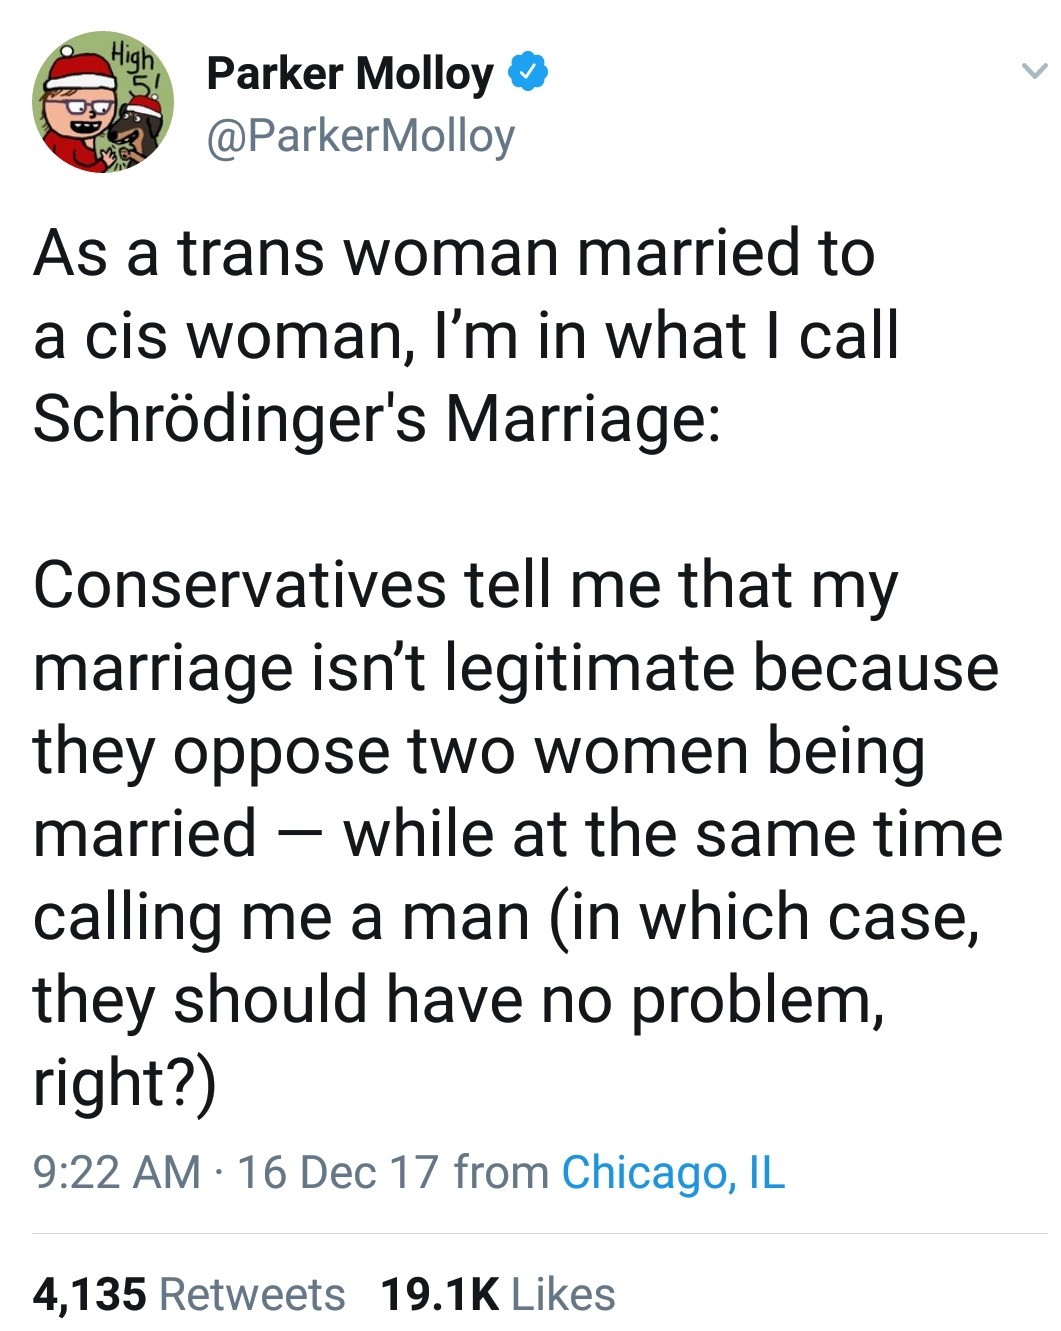The image size is (1061, 1331).
Task: Click the word "Likes" label
Action: tap(563, 1294)
